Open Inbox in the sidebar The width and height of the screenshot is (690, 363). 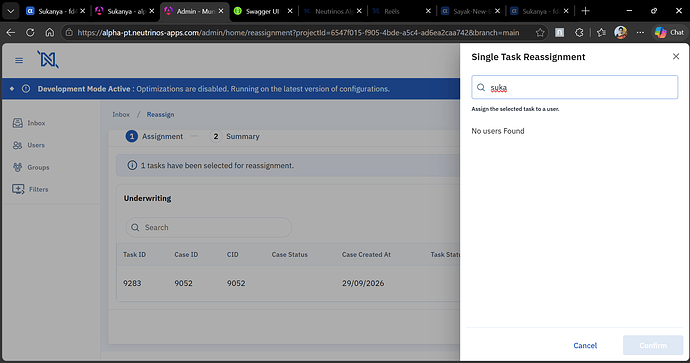(29, 123)
